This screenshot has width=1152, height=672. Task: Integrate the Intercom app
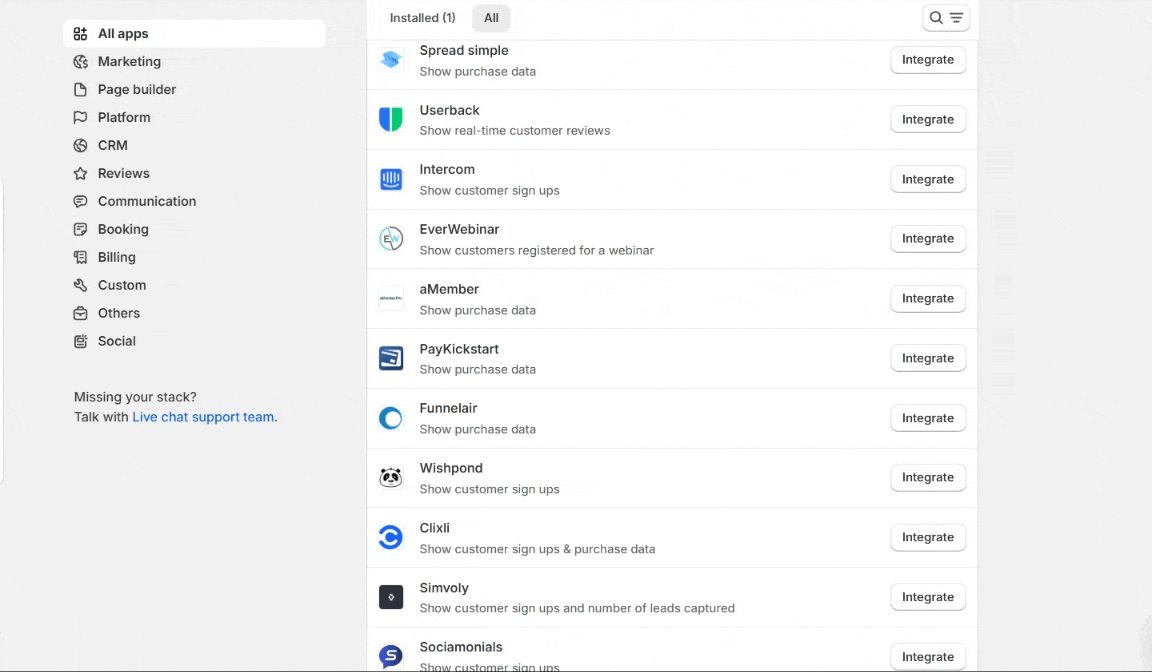(x=928, y=179)
